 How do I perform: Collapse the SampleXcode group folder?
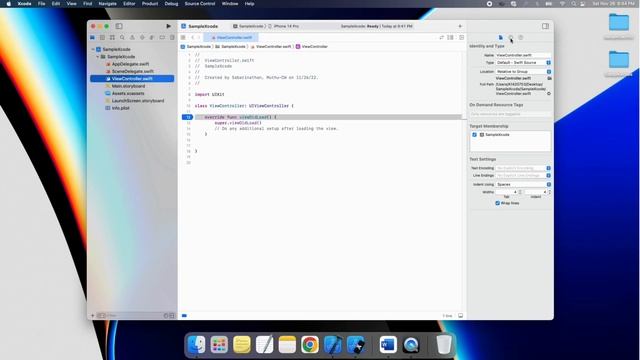[98, 57]
